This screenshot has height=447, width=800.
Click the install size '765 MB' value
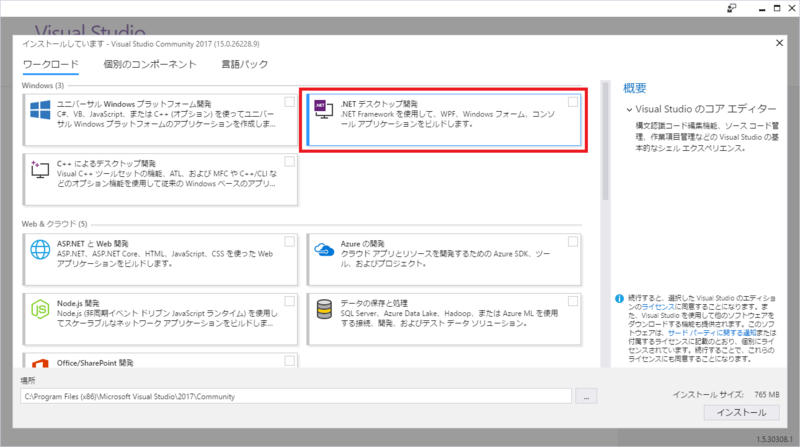tap(767, 395)
